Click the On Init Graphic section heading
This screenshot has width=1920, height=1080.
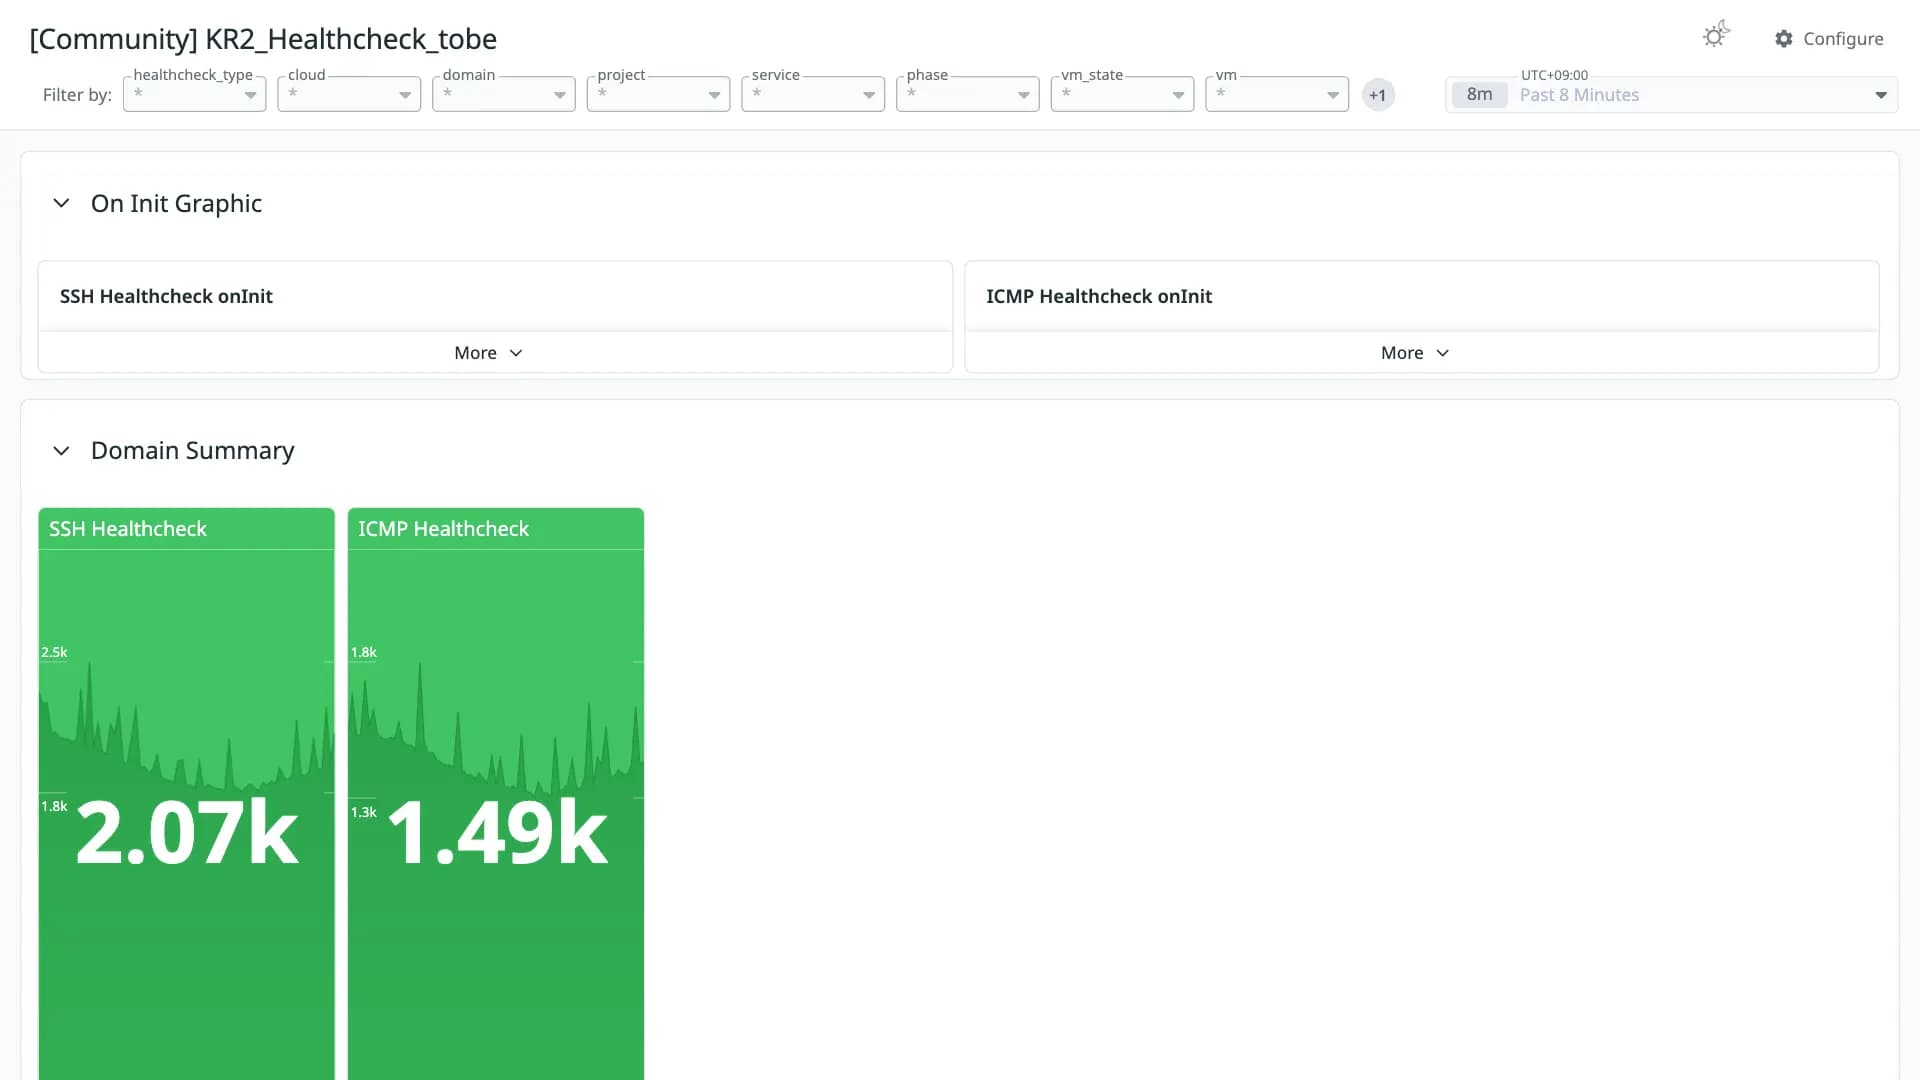coord(176,203)
